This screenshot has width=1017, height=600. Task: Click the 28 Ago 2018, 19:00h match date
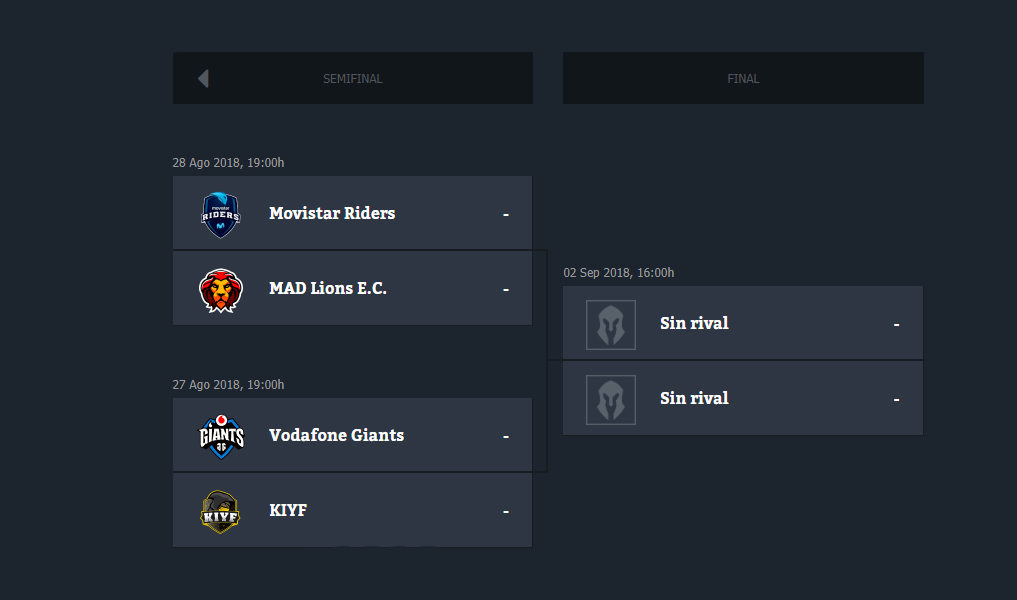tap(229, 163)
